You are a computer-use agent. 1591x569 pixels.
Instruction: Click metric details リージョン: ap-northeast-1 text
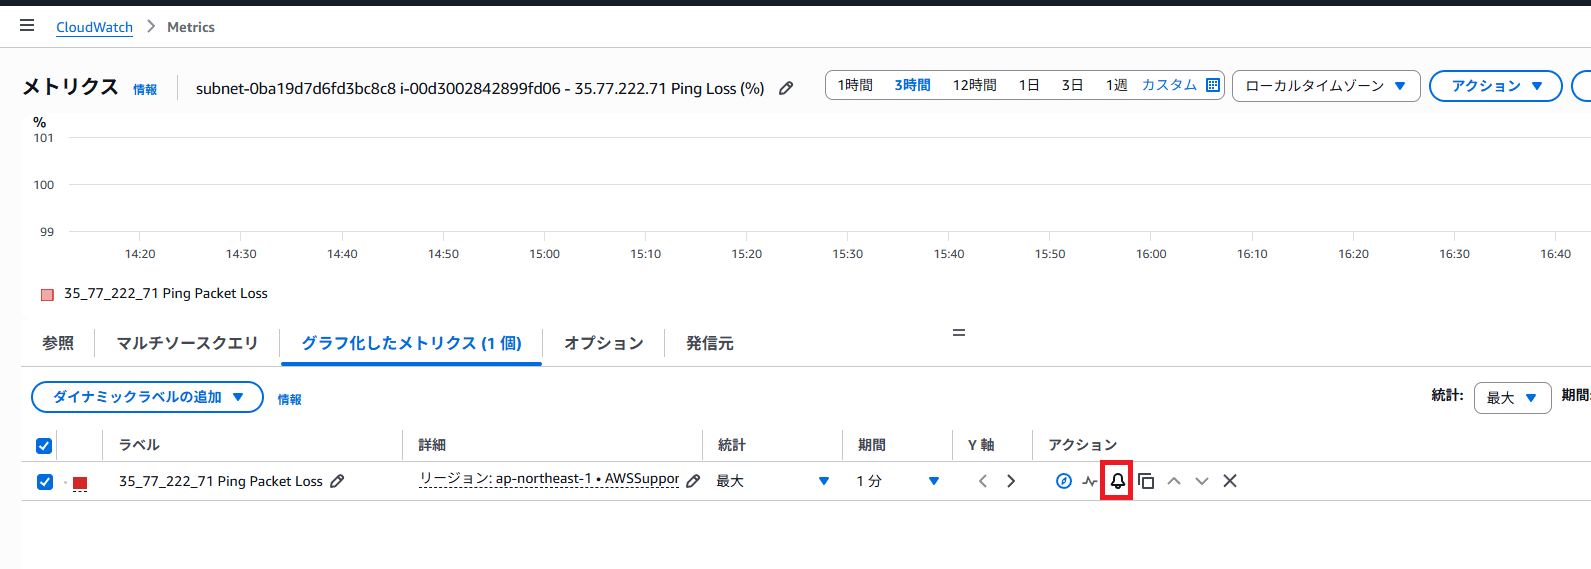[549, 479]
